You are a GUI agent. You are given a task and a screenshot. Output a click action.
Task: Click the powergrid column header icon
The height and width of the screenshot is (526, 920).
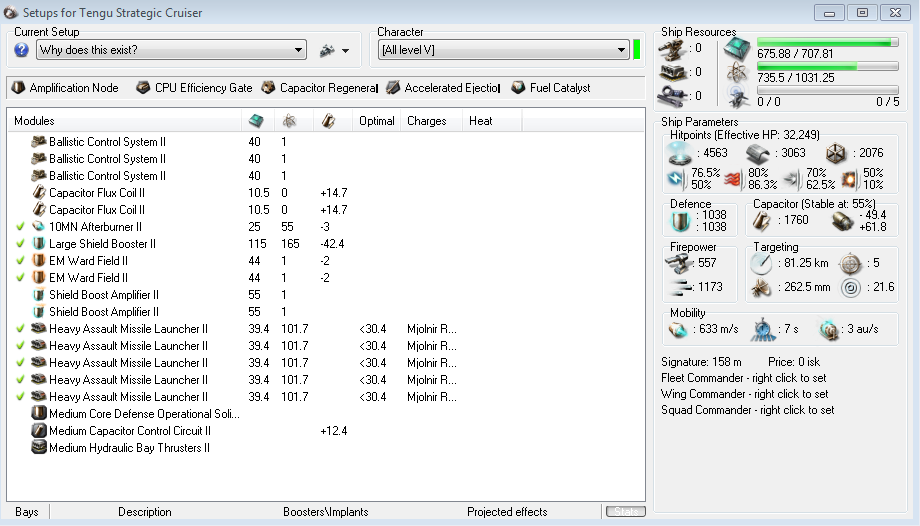[x=289, y=121]
